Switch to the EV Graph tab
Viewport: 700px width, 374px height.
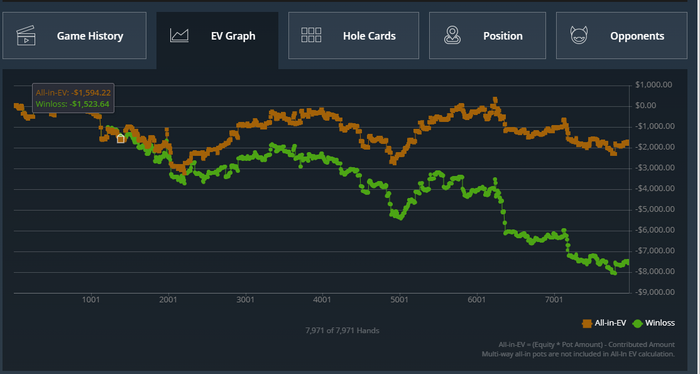click(217, 40)
